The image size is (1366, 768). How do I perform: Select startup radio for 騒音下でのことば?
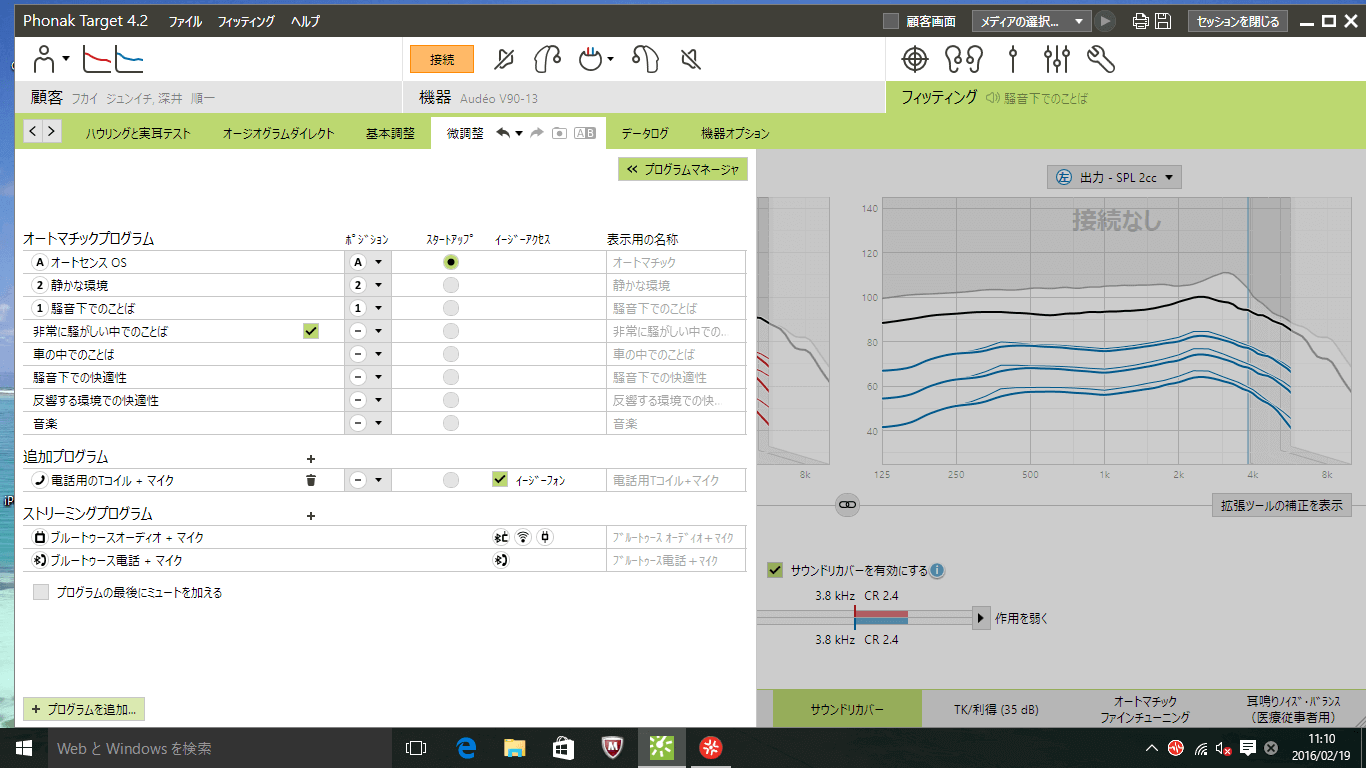click(451, 308)
